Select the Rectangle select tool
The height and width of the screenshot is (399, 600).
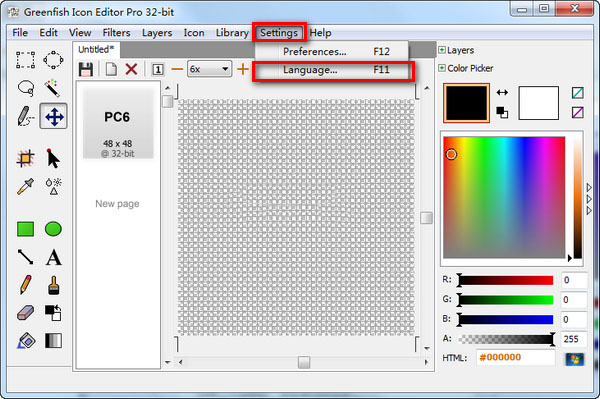coord(25,60)
